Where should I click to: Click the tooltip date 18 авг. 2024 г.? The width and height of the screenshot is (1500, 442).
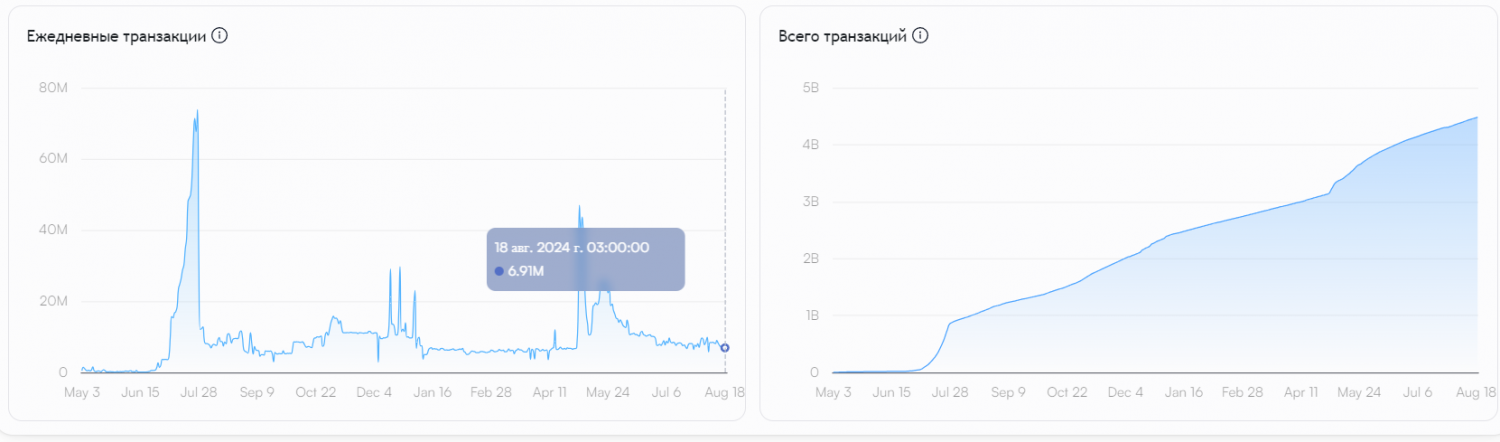tap(572, 247)
